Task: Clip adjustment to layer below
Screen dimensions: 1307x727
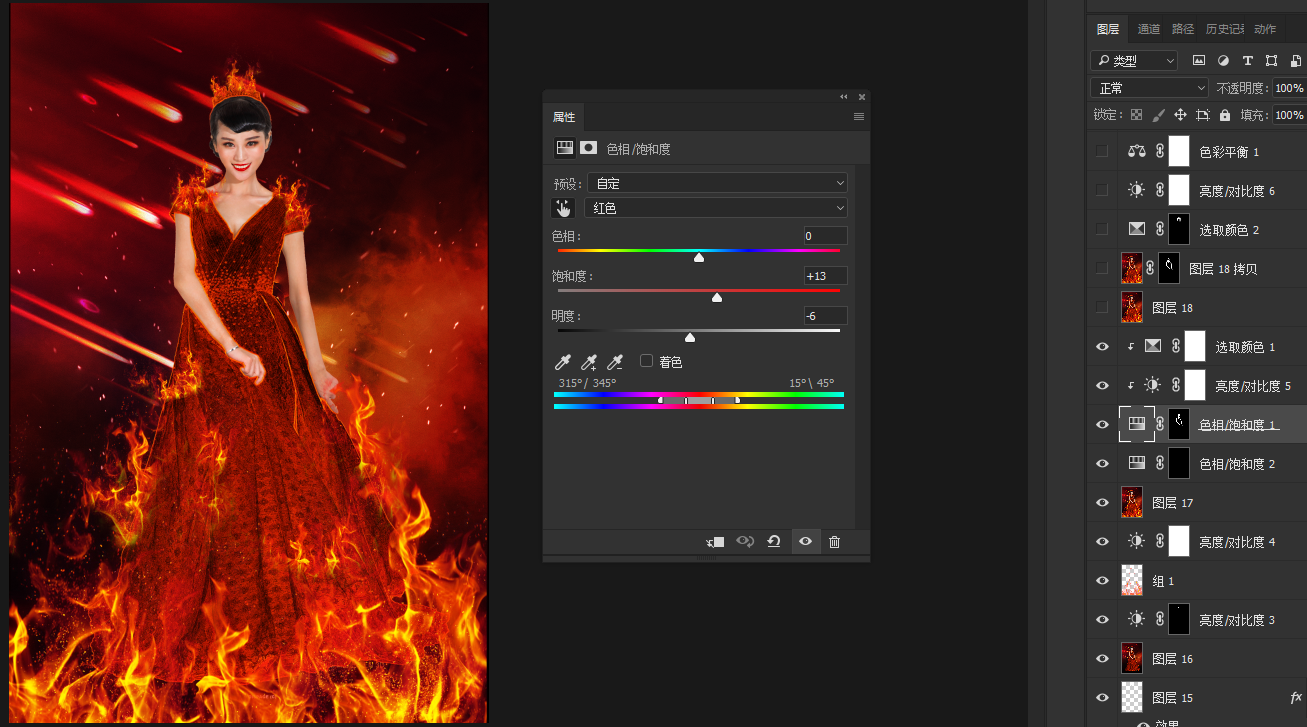Action: point(715,542)
